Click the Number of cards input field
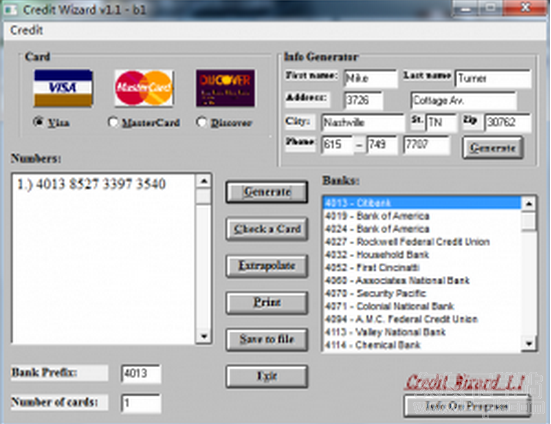The height and width of the screenshot is (424, 551). click(x=141, y=403)
